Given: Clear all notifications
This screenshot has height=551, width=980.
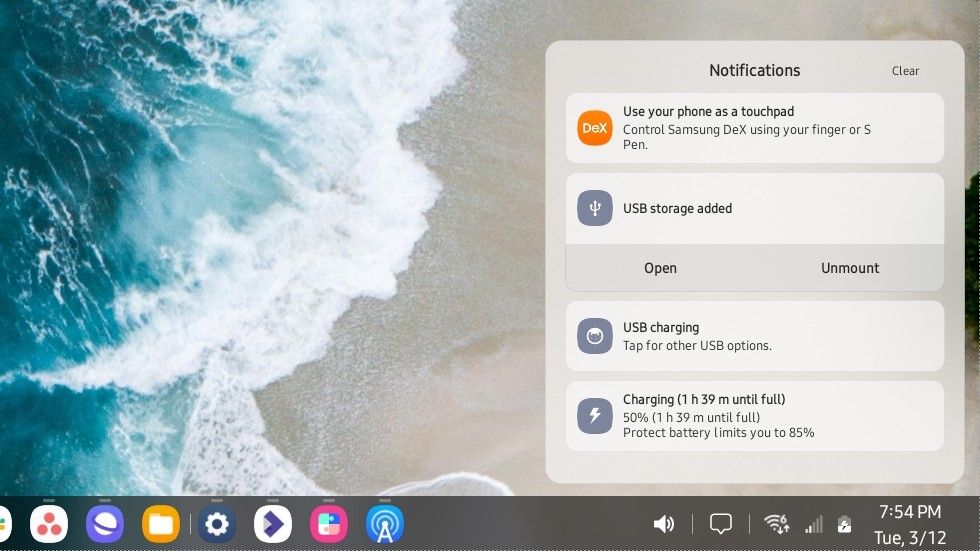Looking at the screenshot, I should pyautogui.click(x=905, y=71).
